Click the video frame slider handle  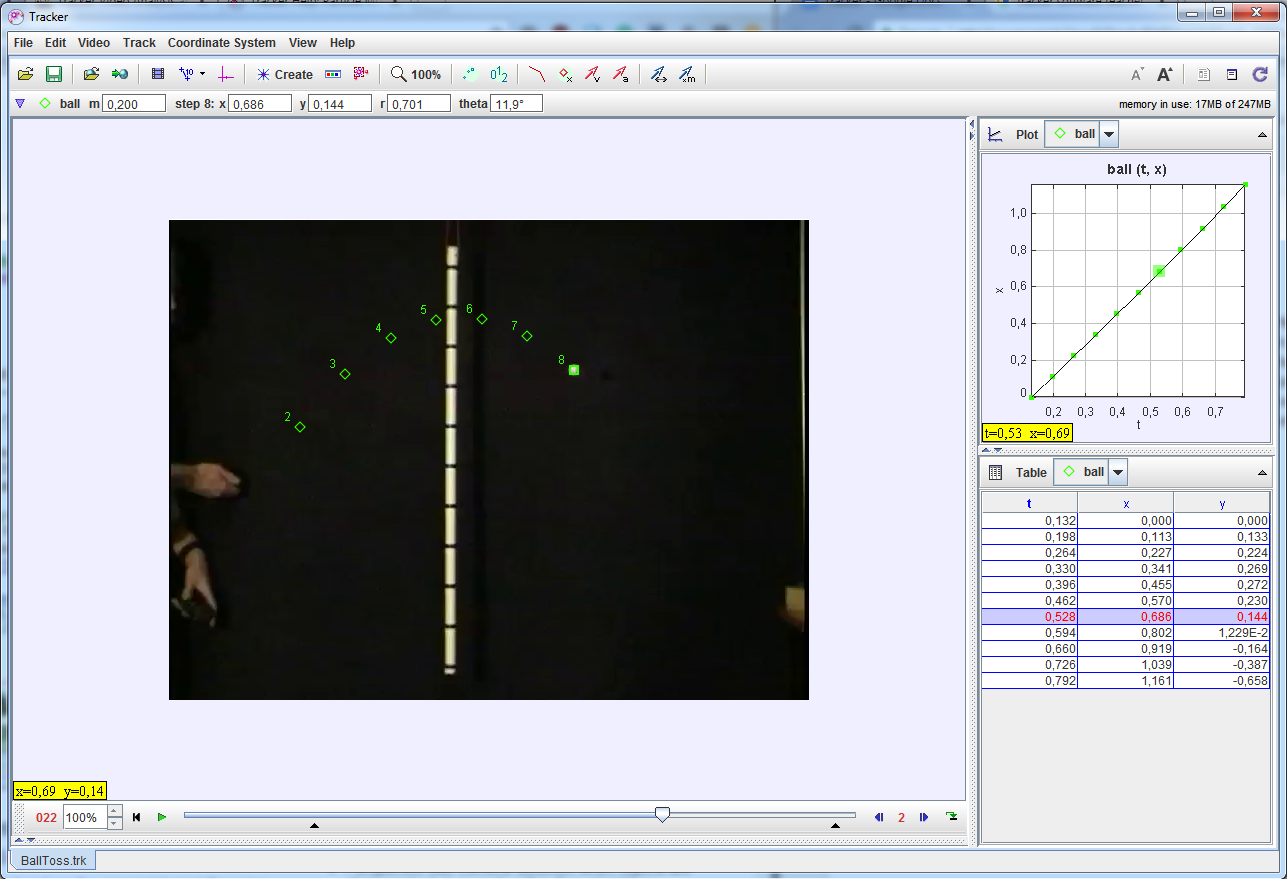coord(662,816)
